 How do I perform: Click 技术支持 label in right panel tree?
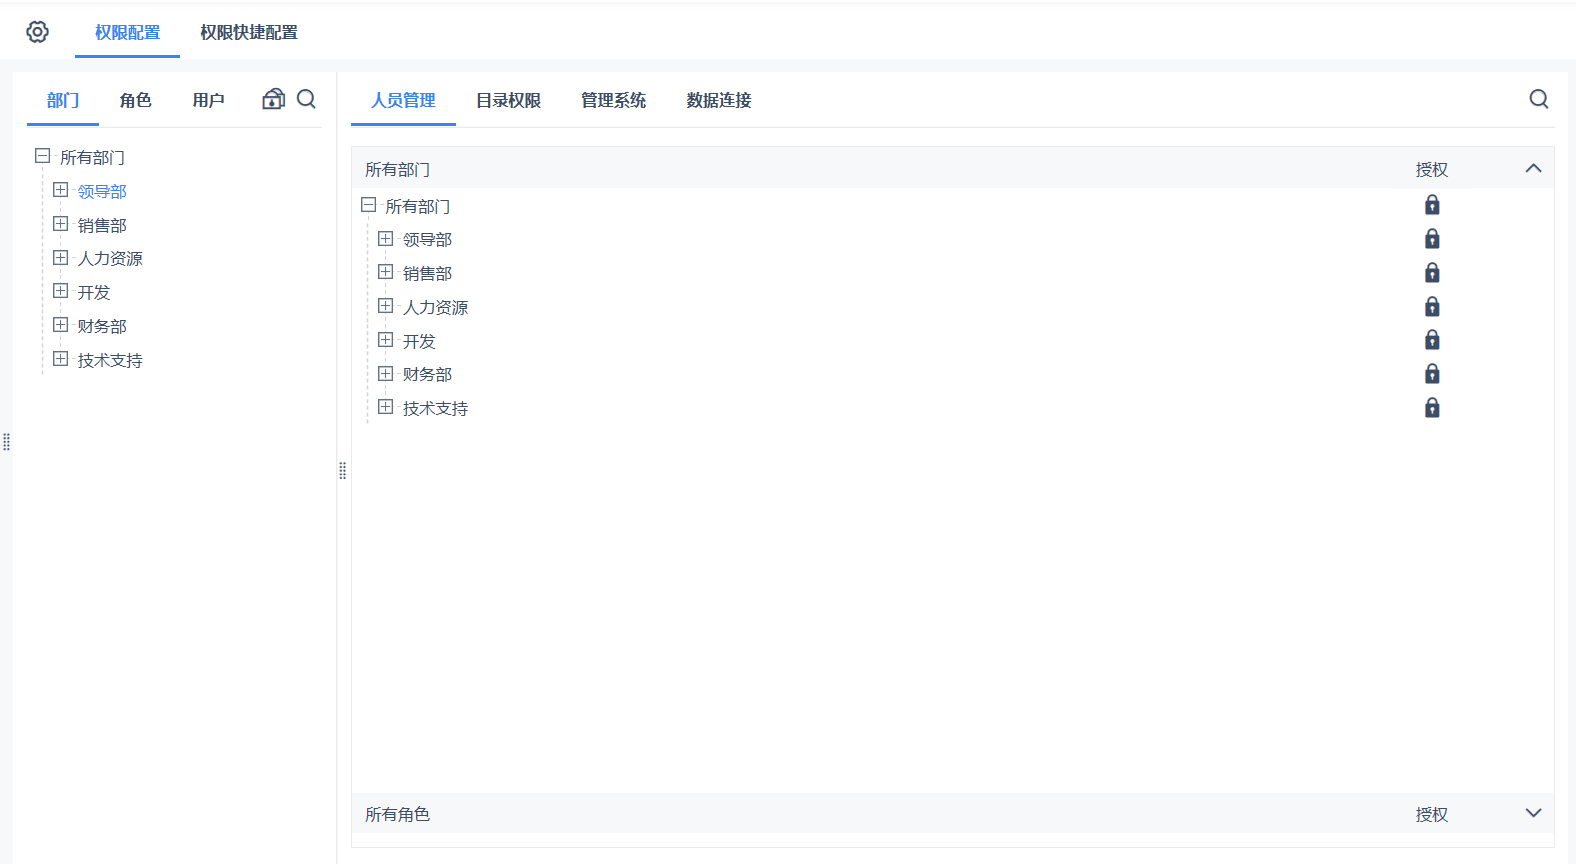click(x=435, y=409)
